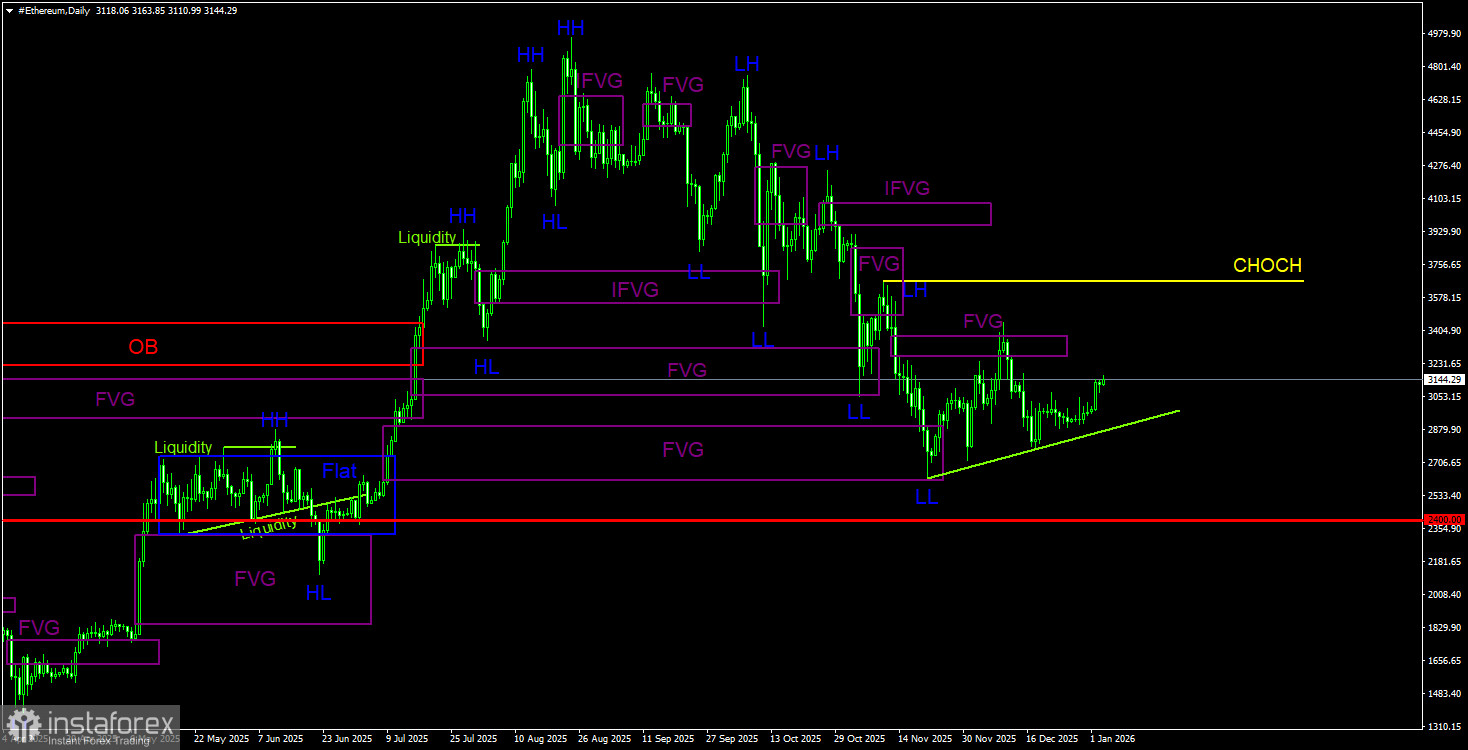Click the 9 Jul 2025 date label
The height and width of the screenshot is (750, 1468).
409,739
